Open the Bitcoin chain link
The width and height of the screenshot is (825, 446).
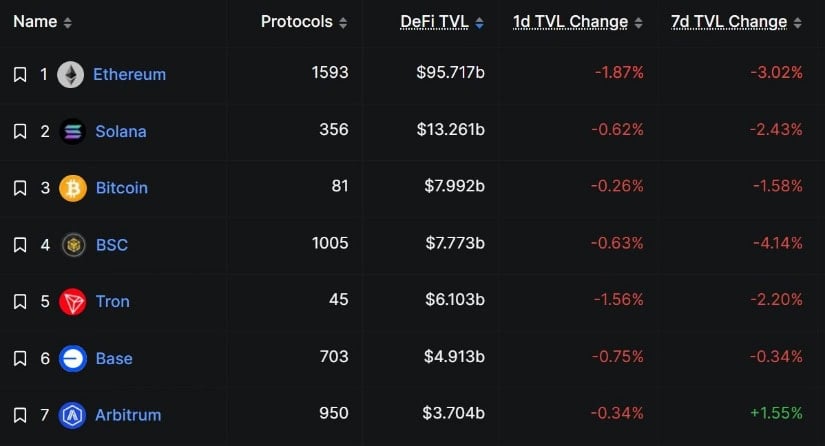tap(122, 188)
